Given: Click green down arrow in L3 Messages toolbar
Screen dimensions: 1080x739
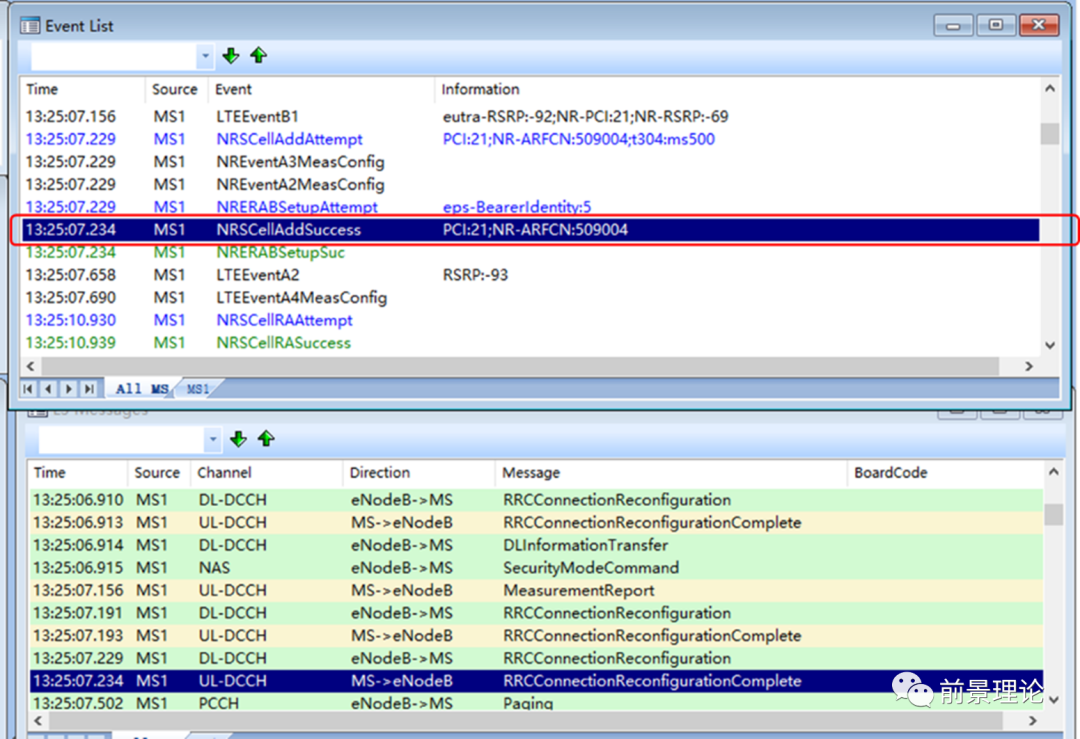Looking at the screenshot, I should [238, 439].
